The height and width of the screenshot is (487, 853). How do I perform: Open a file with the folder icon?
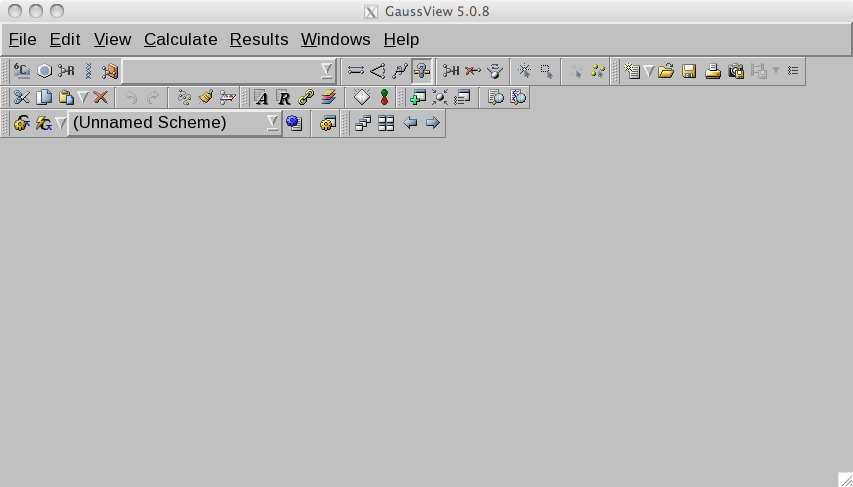click(x=666, y=71)
